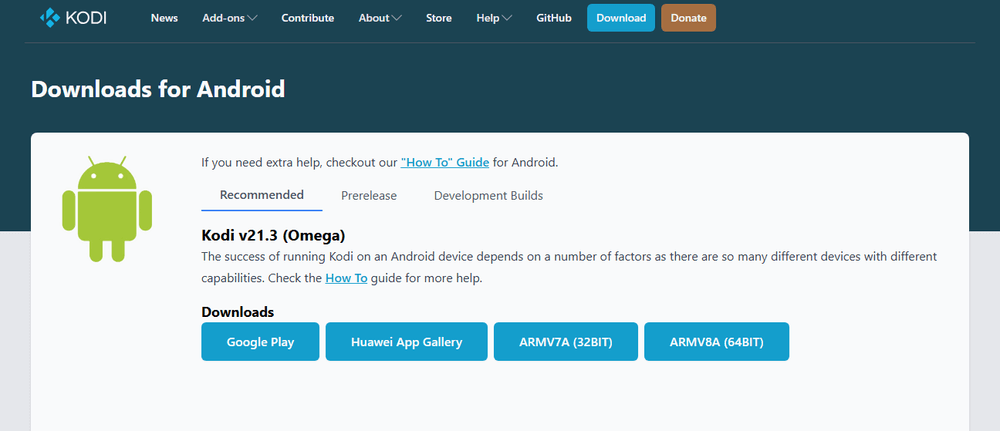This screenshot has height=431, width=1000.
Task: Follow the How To link in description
Action: [x=346, y=279]
